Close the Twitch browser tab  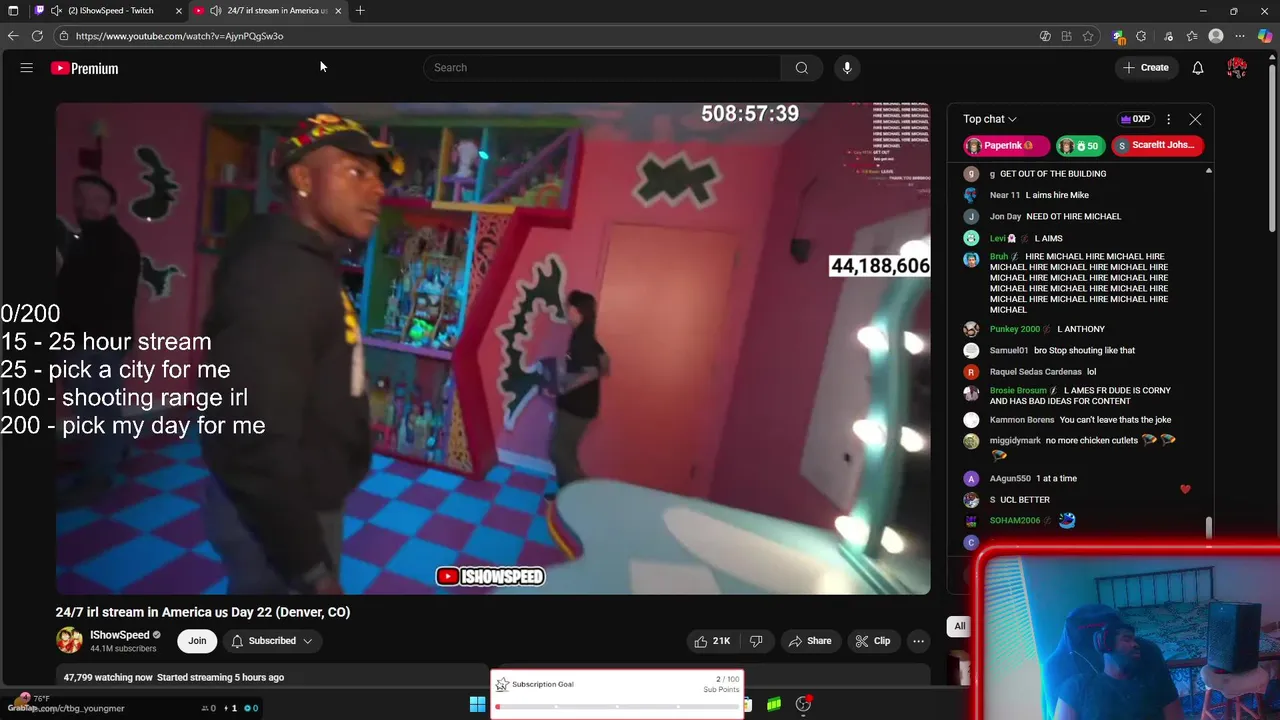pyautogui.click(x=179, y=11)
